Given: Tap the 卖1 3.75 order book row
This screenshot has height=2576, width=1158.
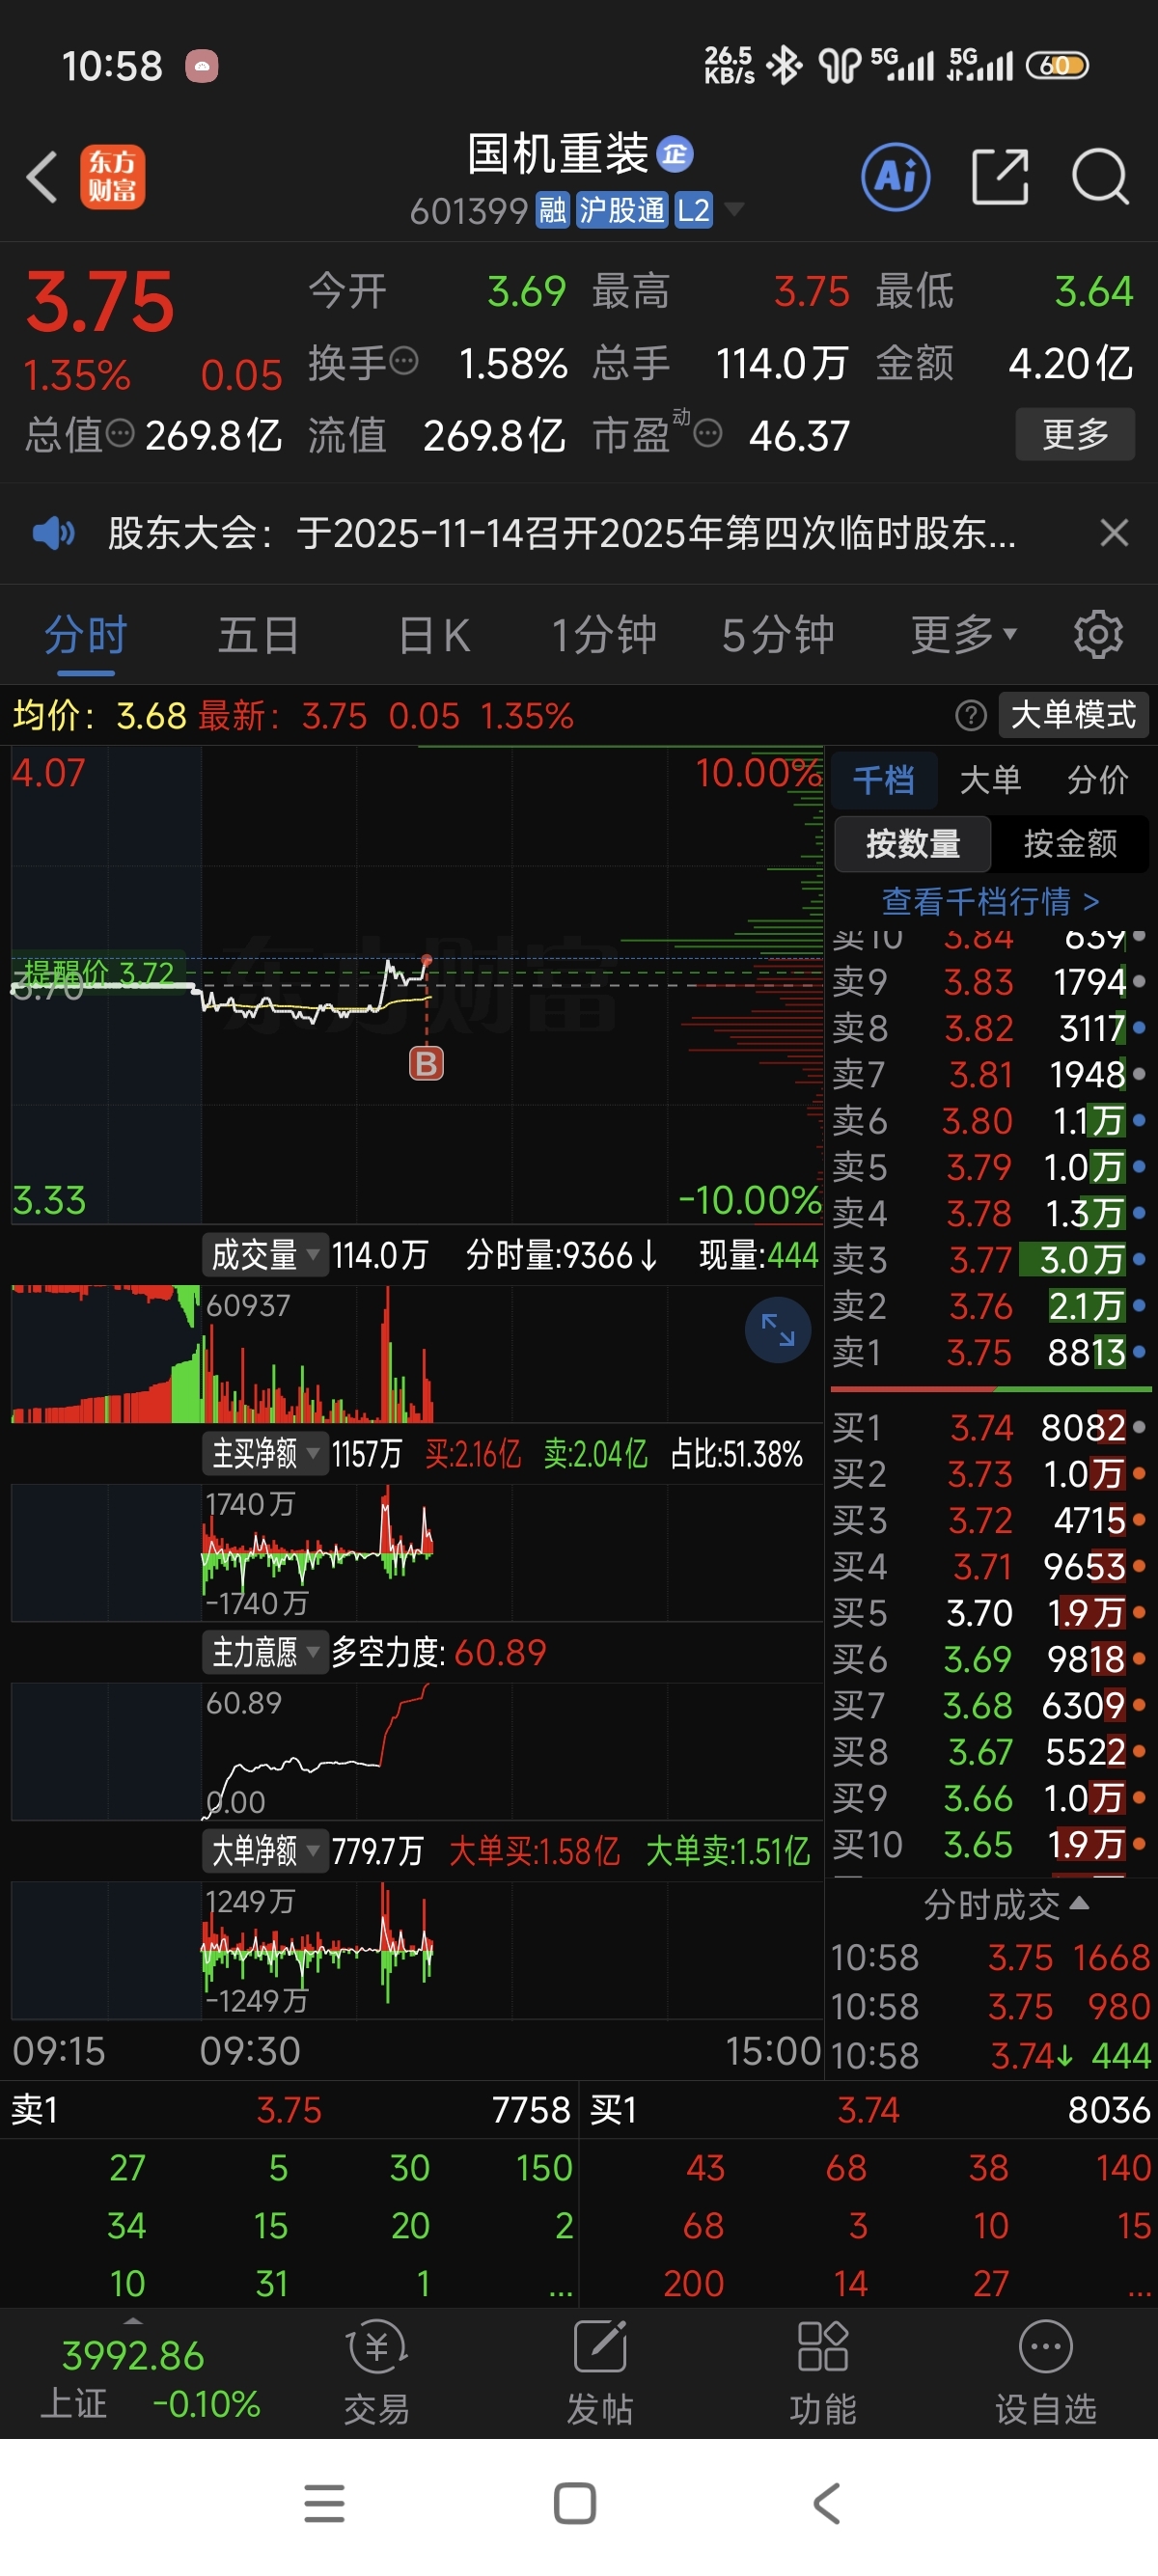Looking at the screenshot, I should coord(989,1352).
